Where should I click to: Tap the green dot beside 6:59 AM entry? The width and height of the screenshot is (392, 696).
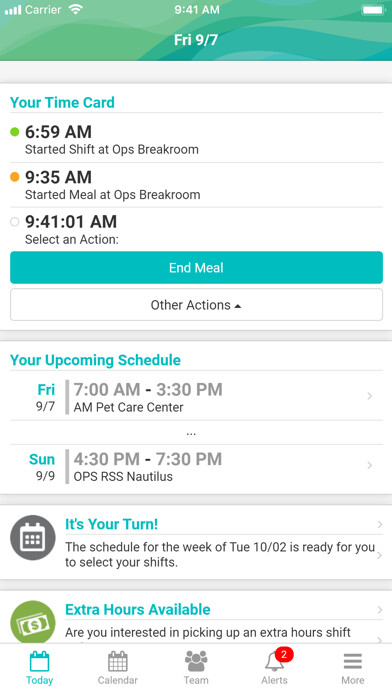(x=15, y=132)
